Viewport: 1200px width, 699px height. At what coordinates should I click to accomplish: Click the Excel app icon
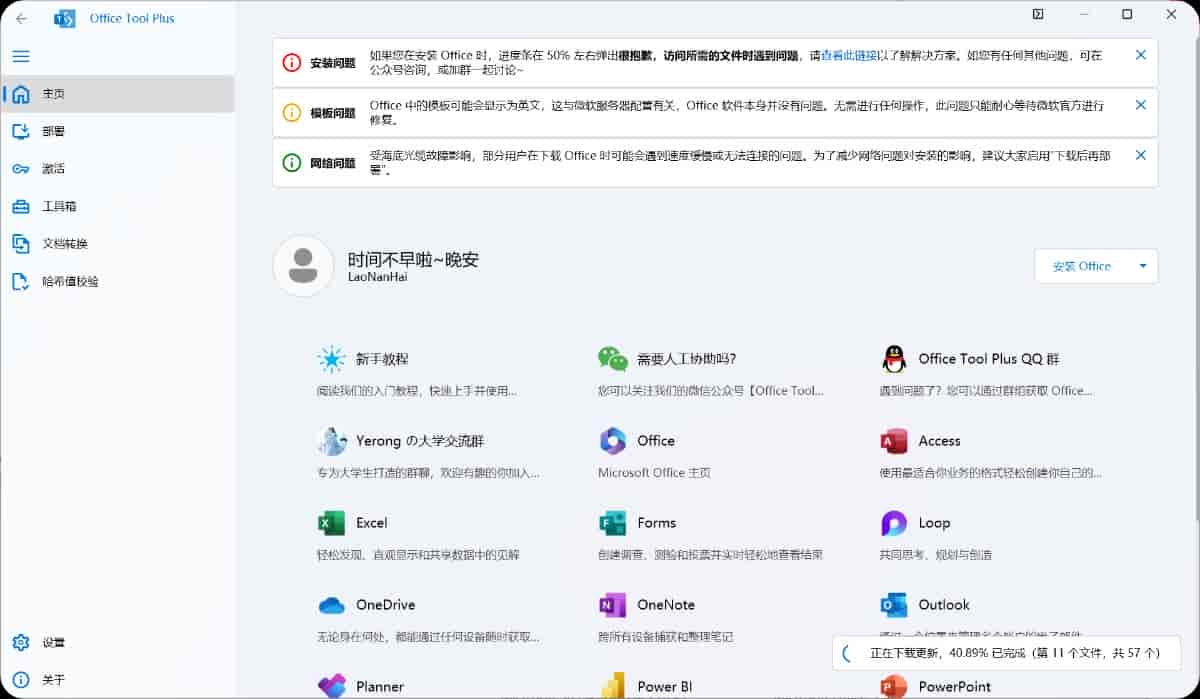click(x=331, y=523)
